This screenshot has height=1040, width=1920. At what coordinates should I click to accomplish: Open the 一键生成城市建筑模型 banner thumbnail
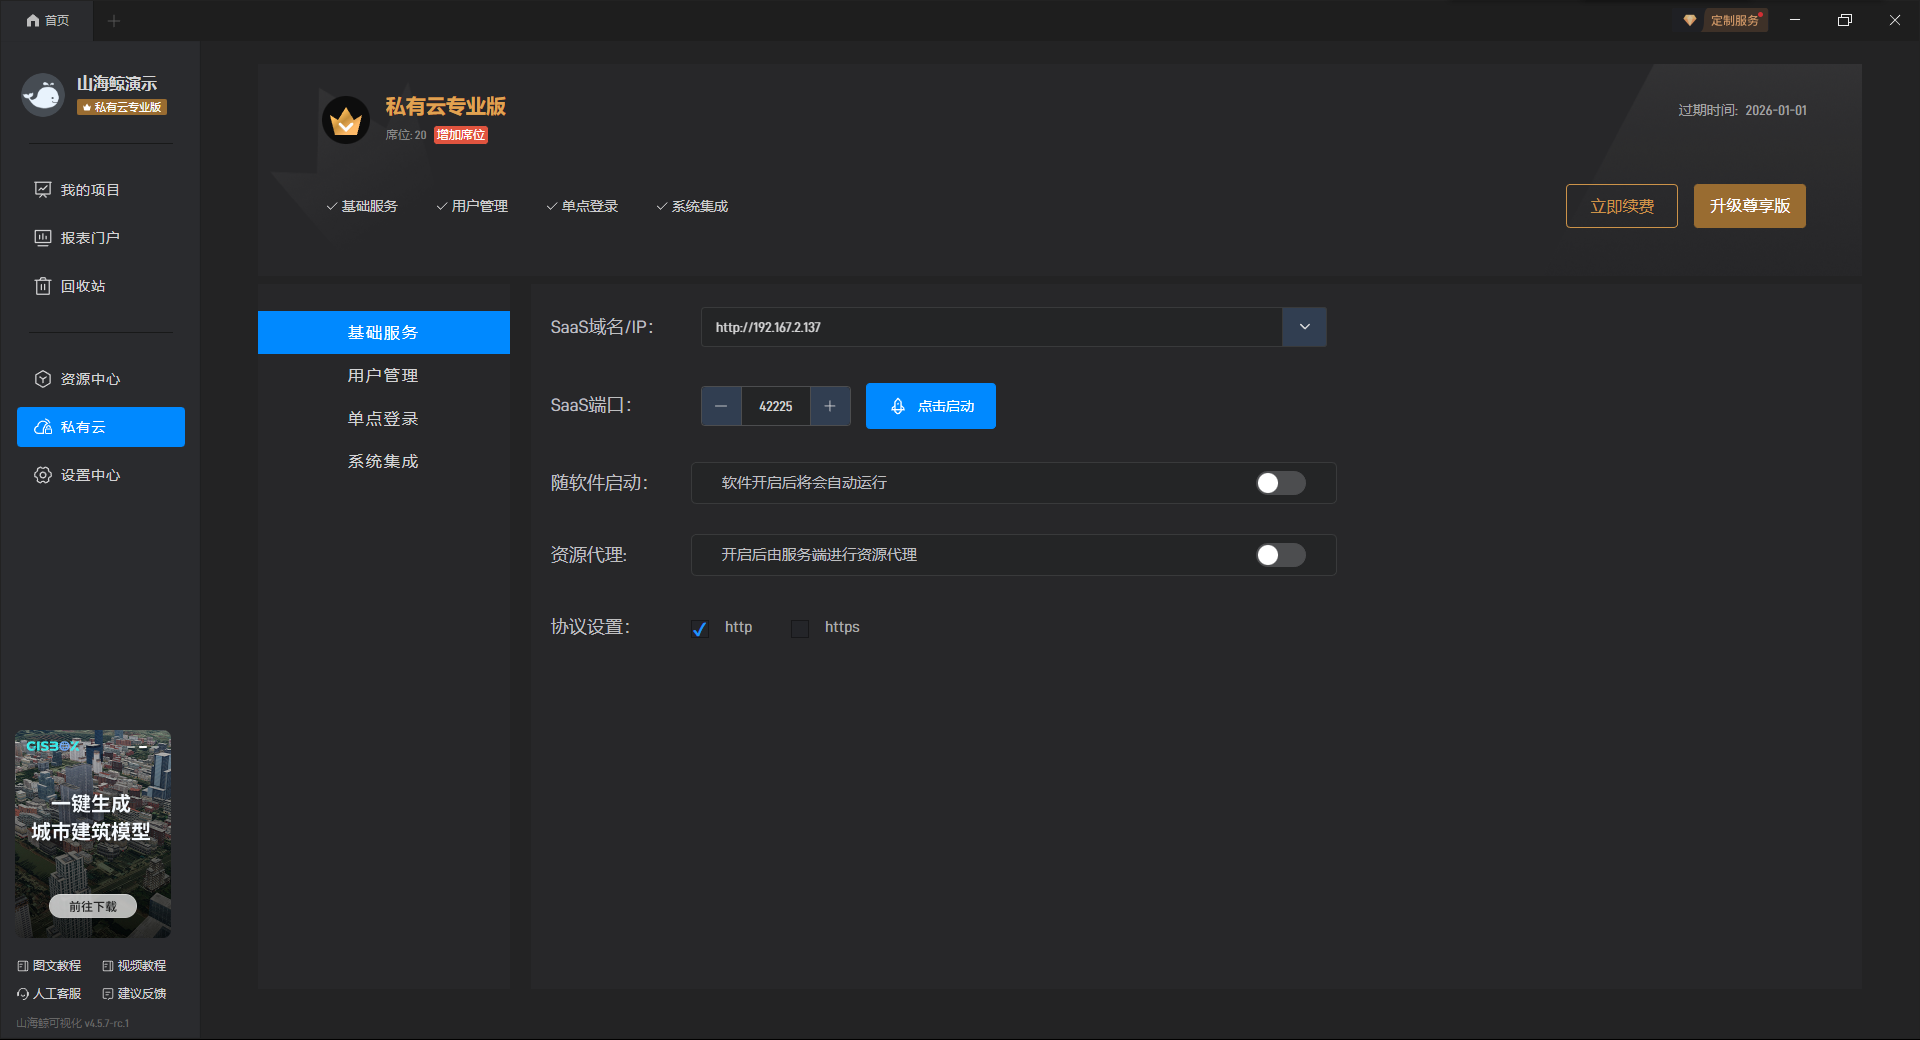pyautogui.click(x=93, y=834)
